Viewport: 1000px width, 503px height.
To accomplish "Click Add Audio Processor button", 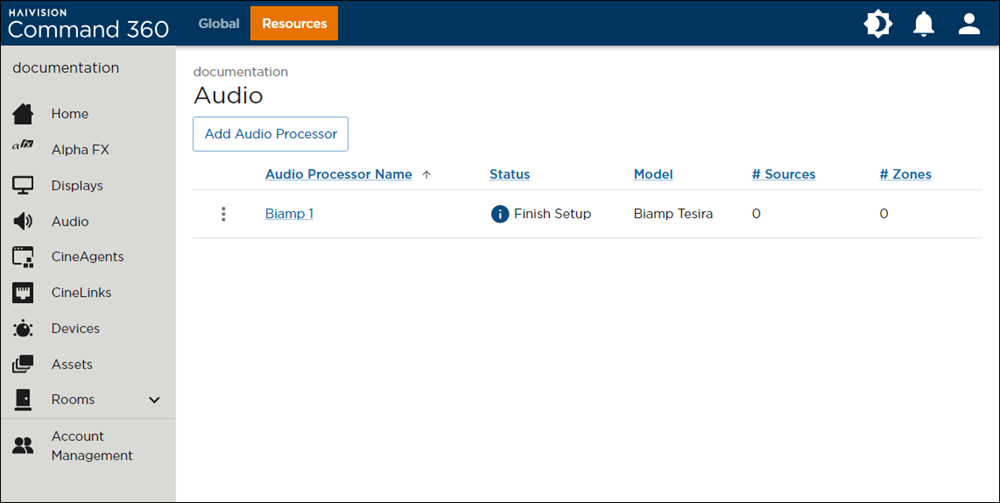I will click(x=270, y=134).
